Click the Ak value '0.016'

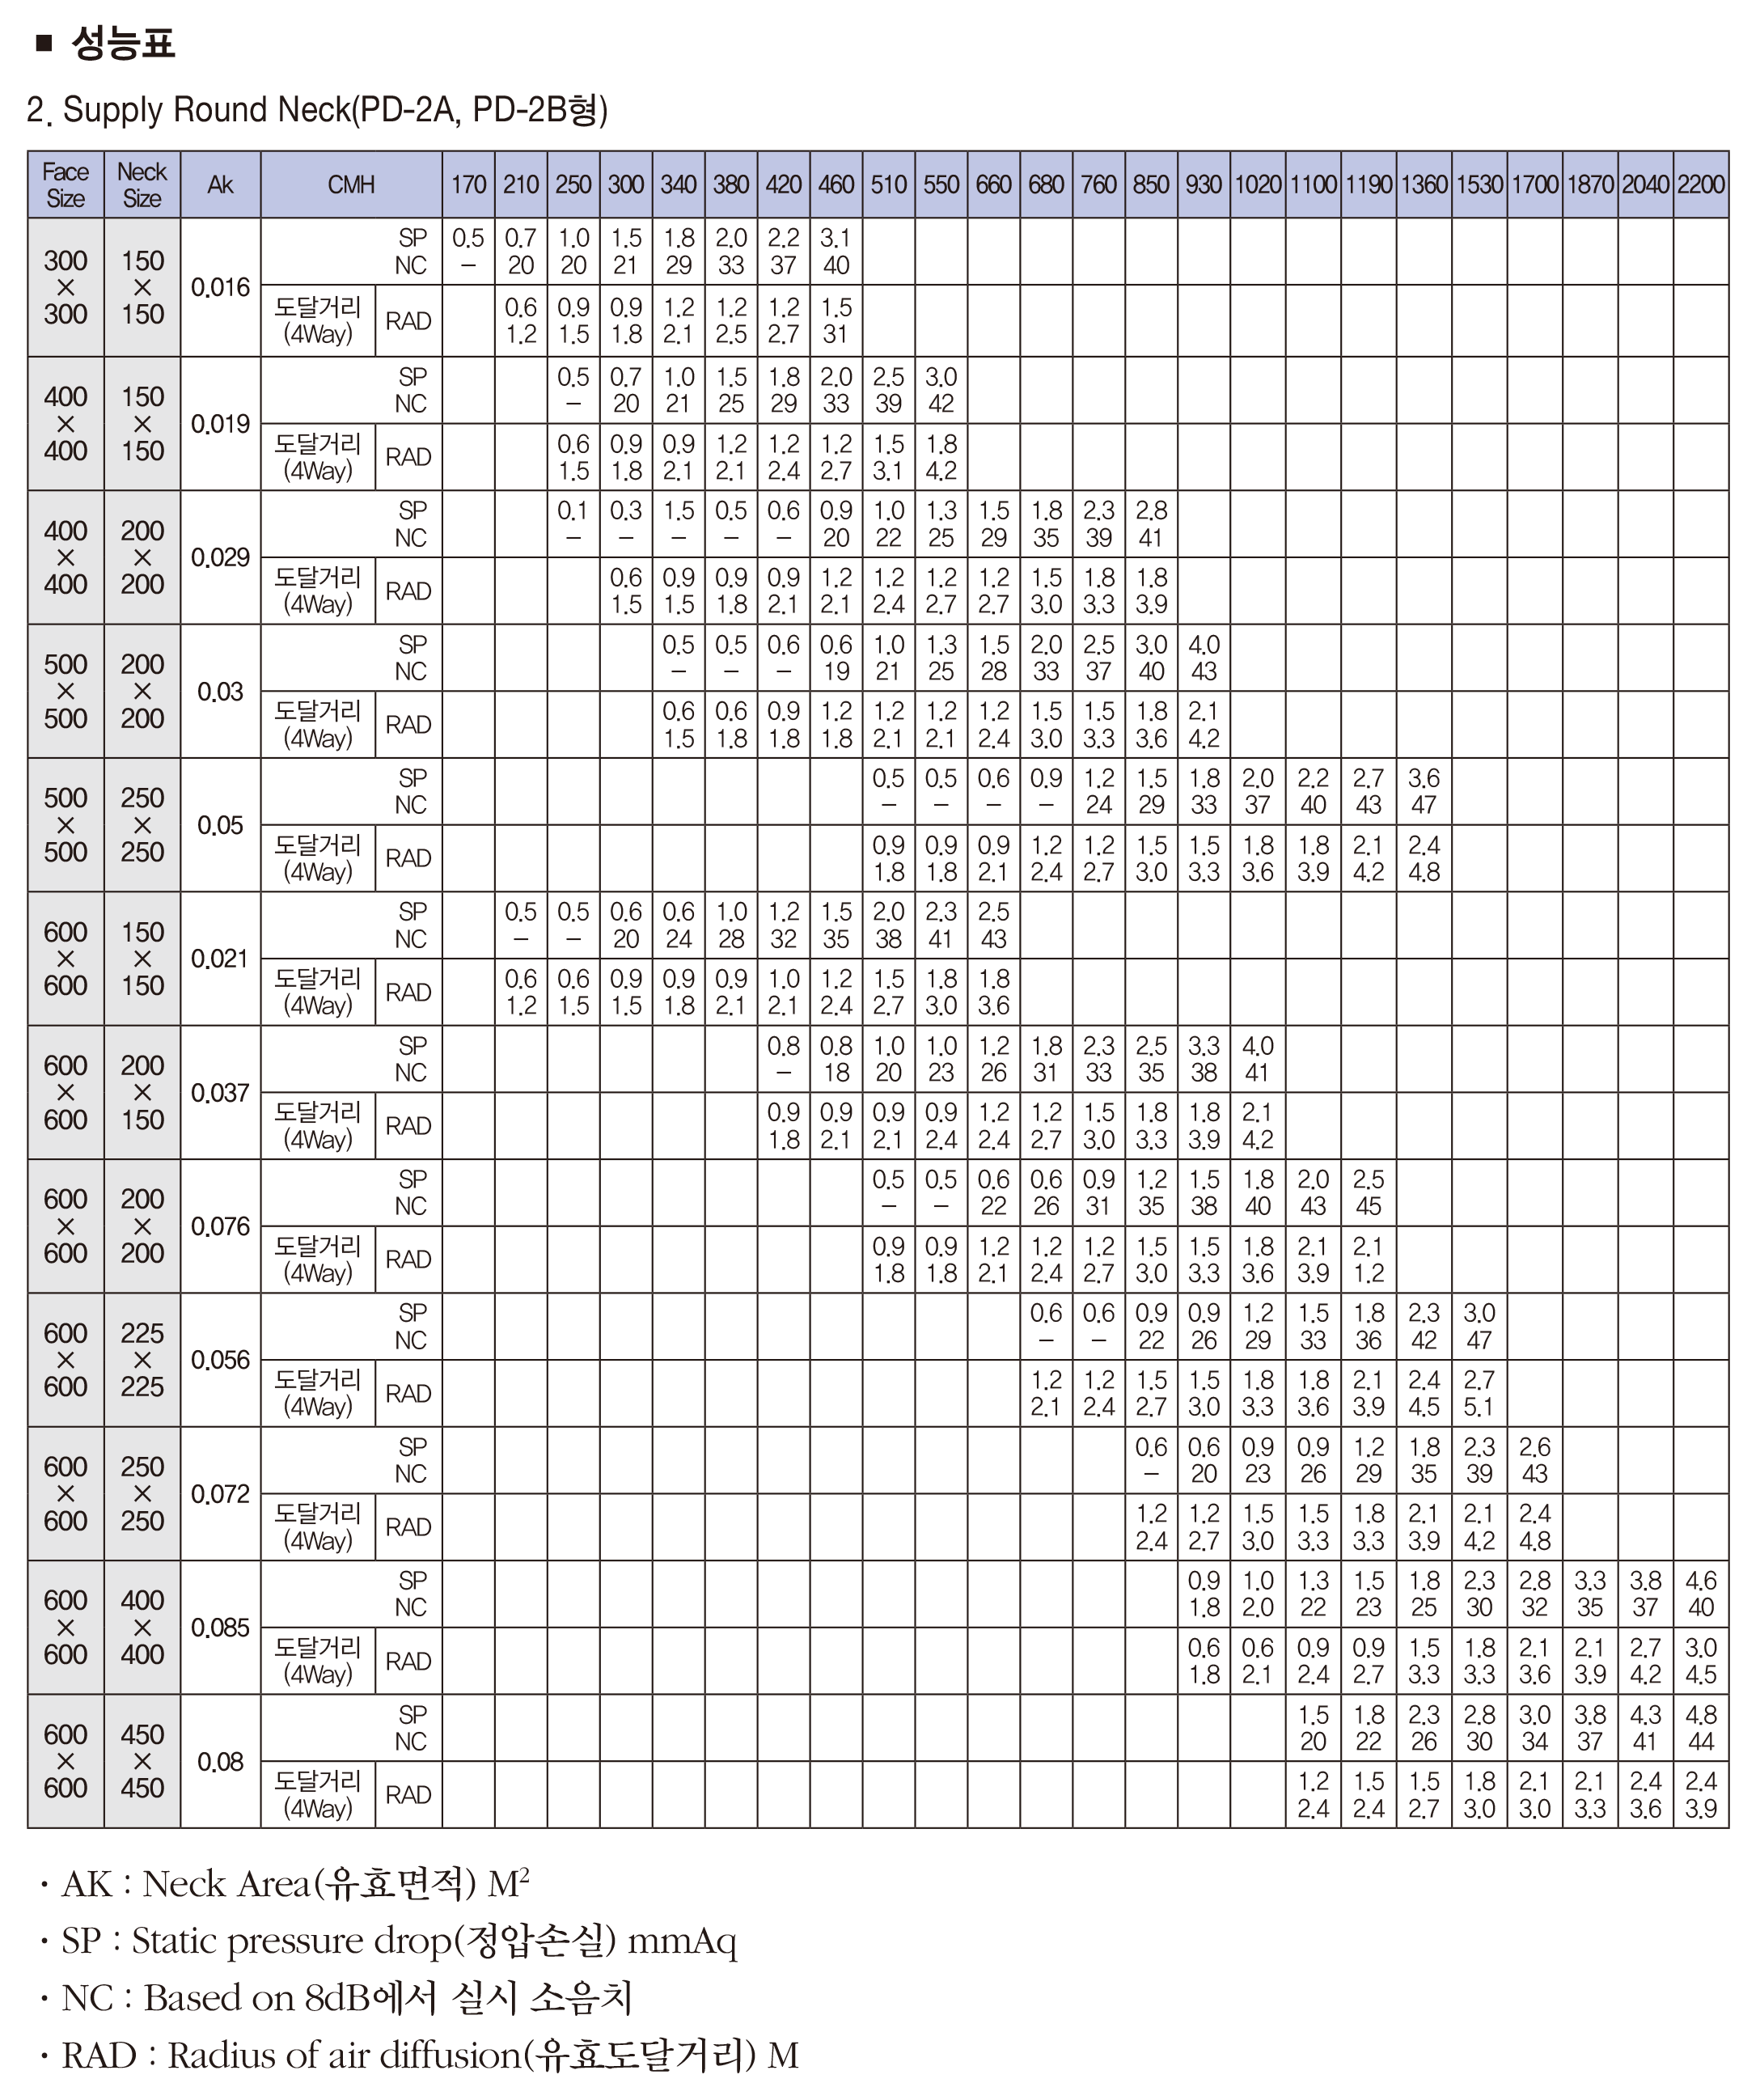click(220, 287)
